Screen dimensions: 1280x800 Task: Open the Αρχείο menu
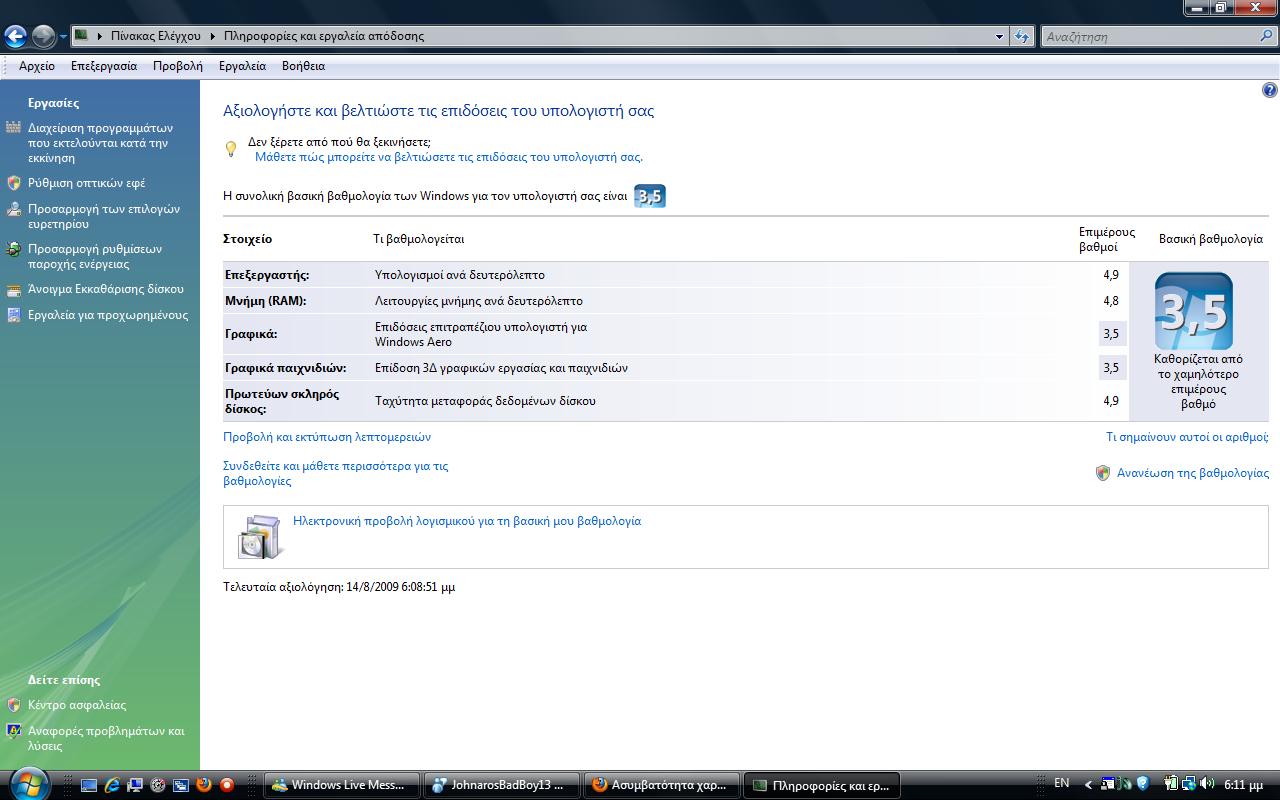tap(37, 66)
